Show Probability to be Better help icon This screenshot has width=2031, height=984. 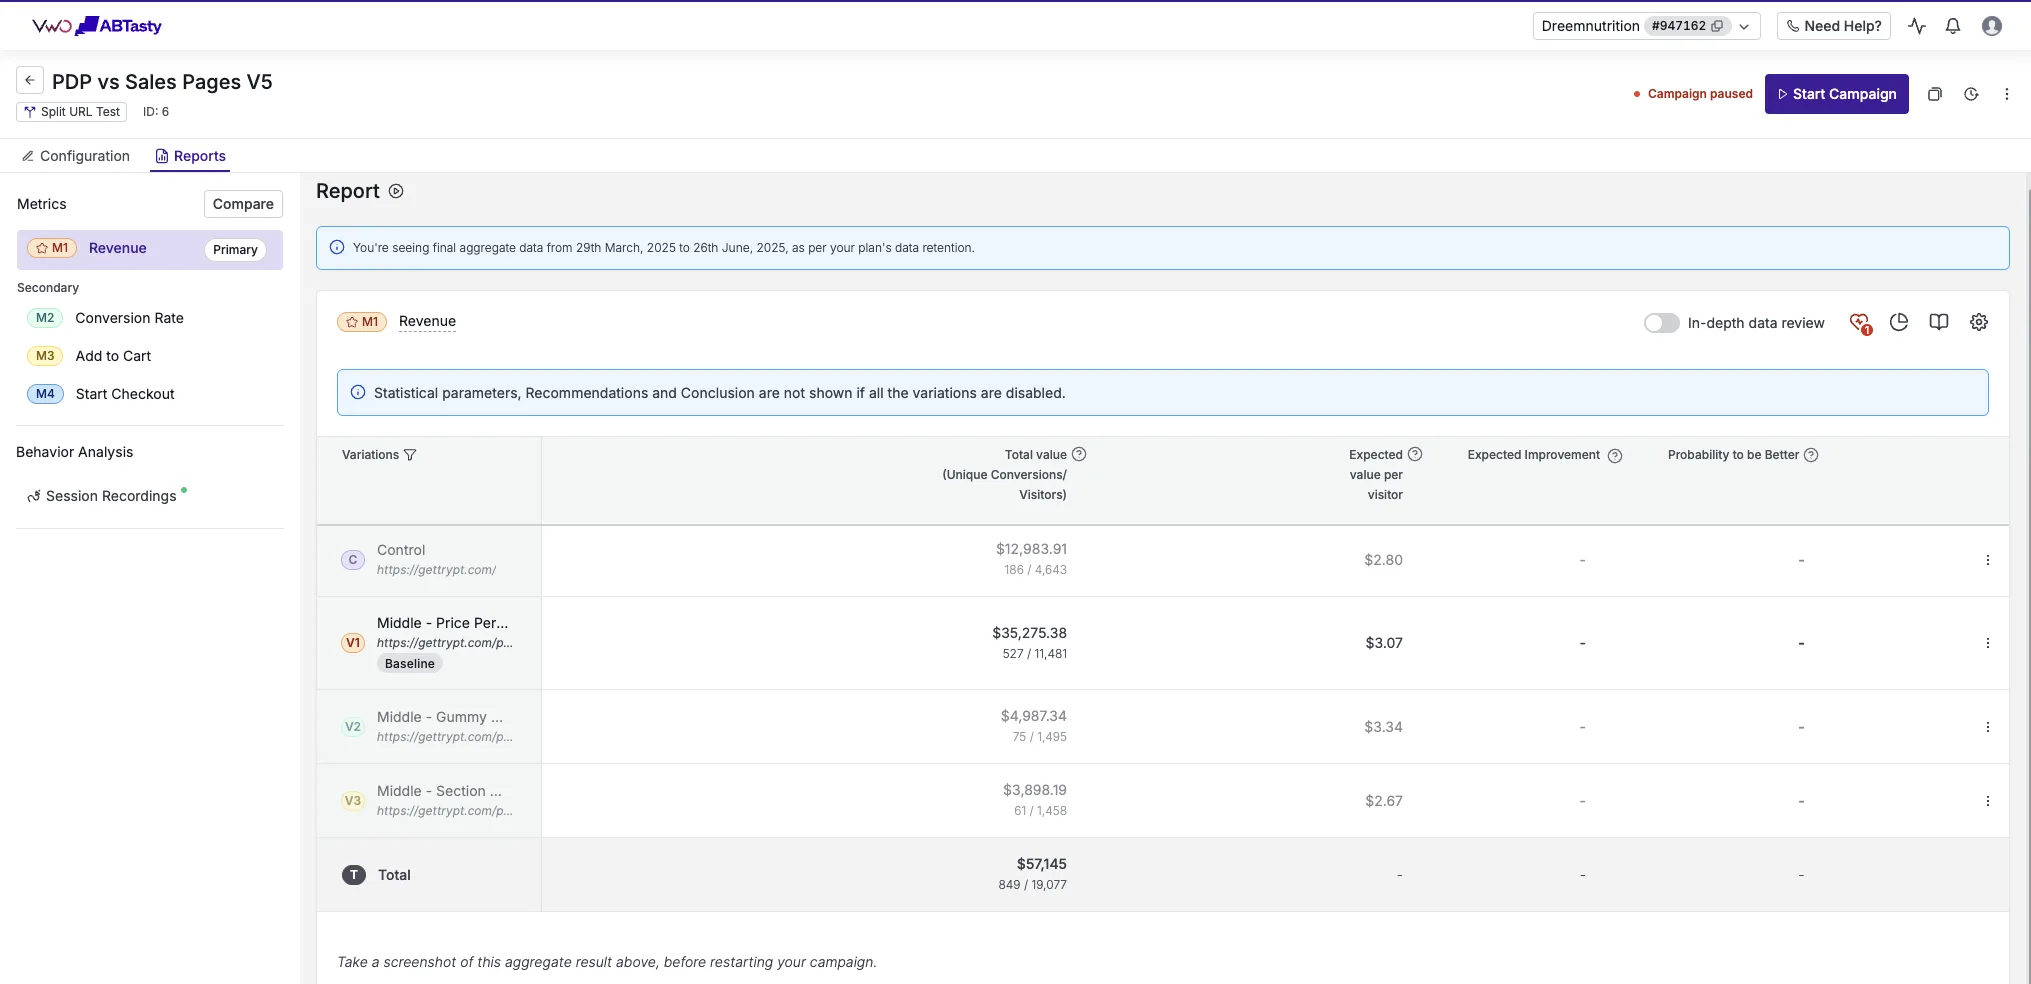click(1811, 455)
